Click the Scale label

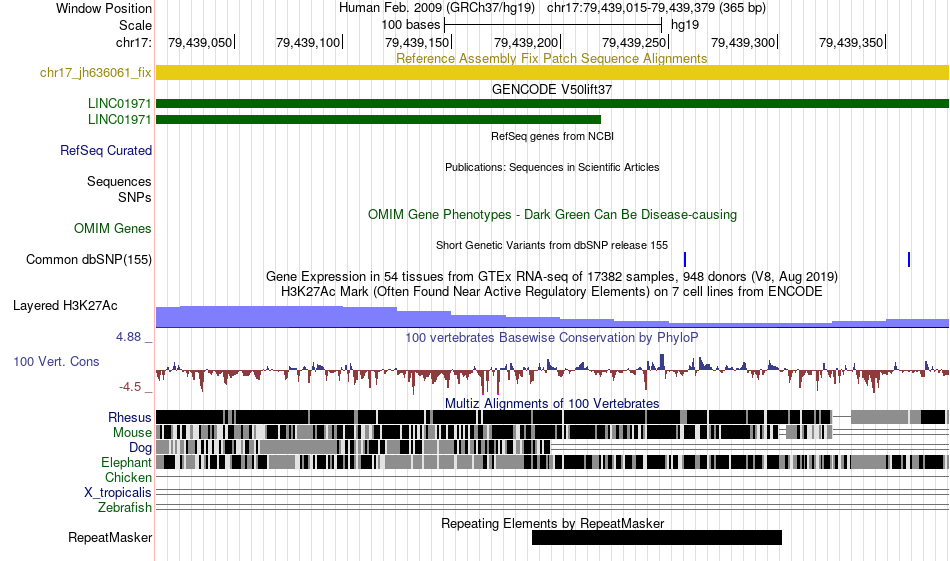click(x=135, y=25)
